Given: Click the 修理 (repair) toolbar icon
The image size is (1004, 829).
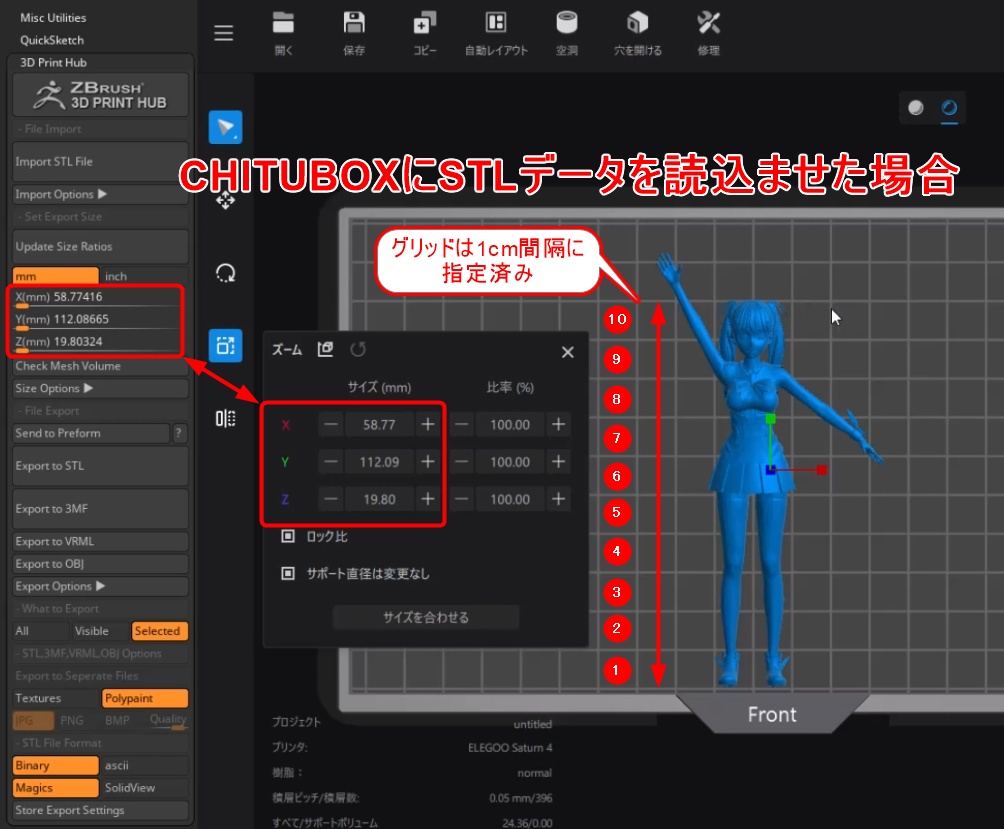Looking at the screenshot, I should coord(708,30).
